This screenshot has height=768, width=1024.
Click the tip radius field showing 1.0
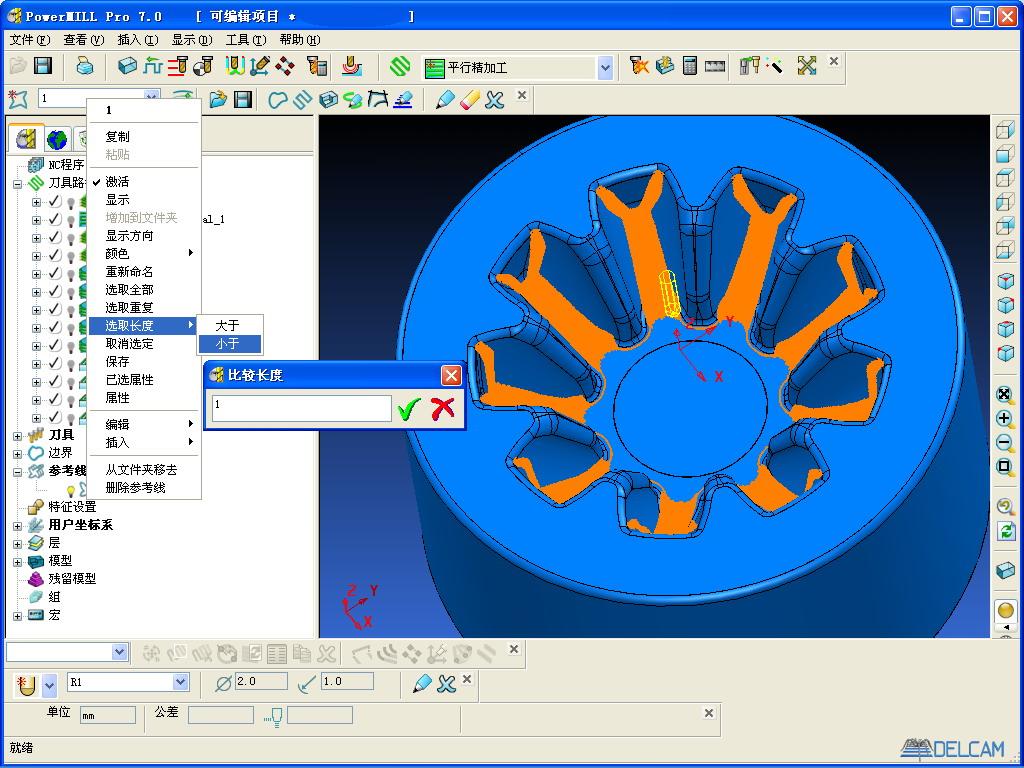click(347, 682)
